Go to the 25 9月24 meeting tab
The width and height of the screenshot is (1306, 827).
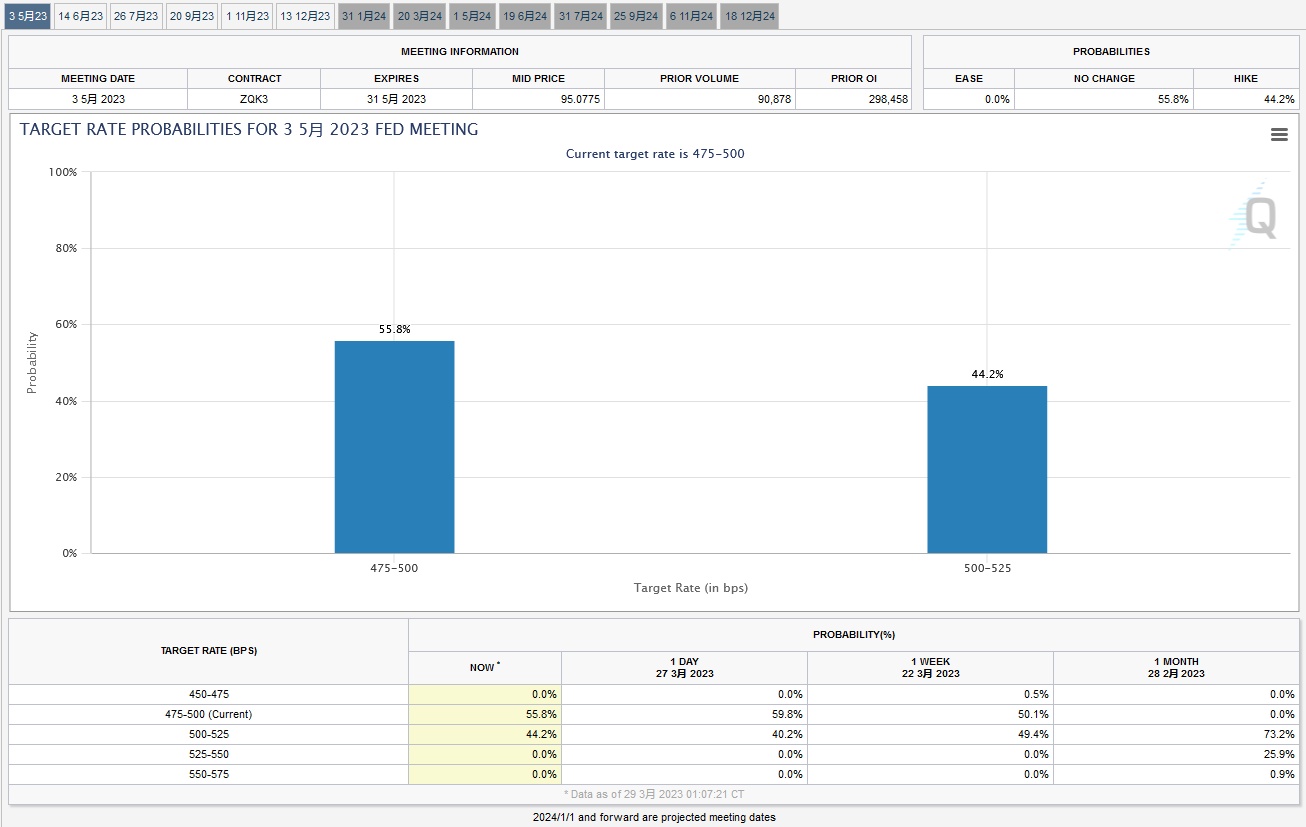pyautogui.click(x=636, y=16)
